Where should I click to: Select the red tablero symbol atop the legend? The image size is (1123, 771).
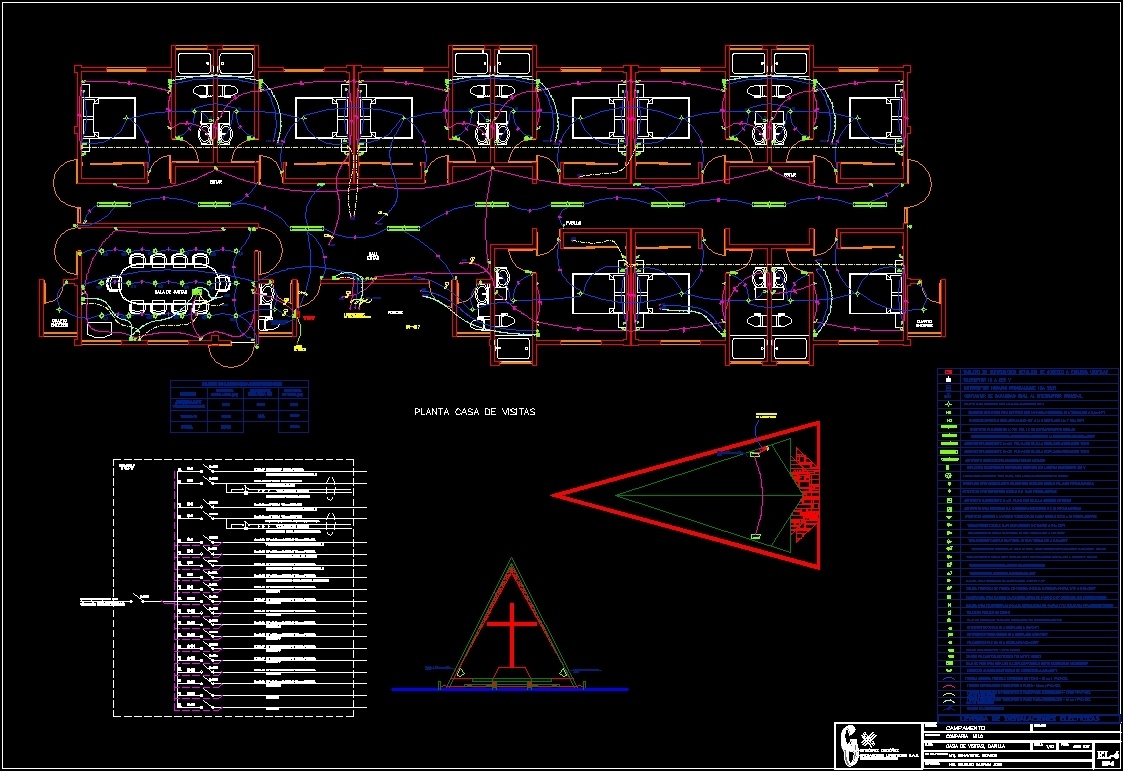click(x=947, y=372)
